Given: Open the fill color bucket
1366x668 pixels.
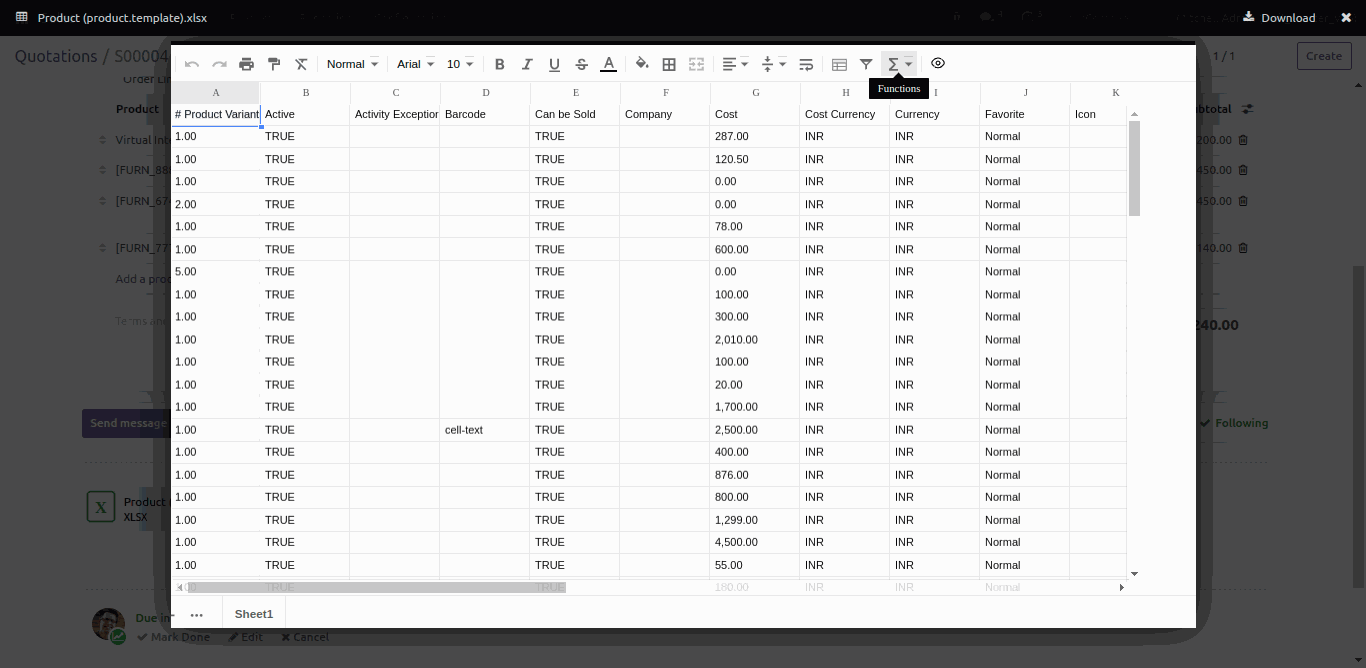Looking at the screenshot, I should [642, 64].
